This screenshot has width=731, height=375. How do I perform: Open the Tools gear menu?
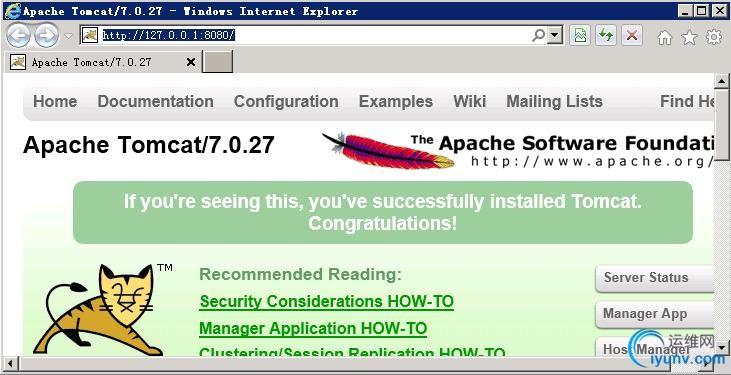tap(714, 36)
